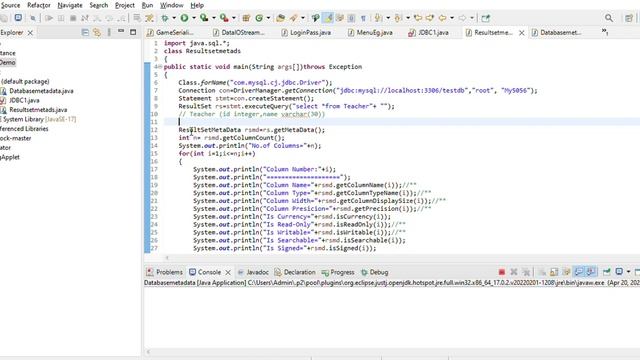640x360 pixels.
Task: Place cursor on empty editor line 11
Action: coord(402,122)
